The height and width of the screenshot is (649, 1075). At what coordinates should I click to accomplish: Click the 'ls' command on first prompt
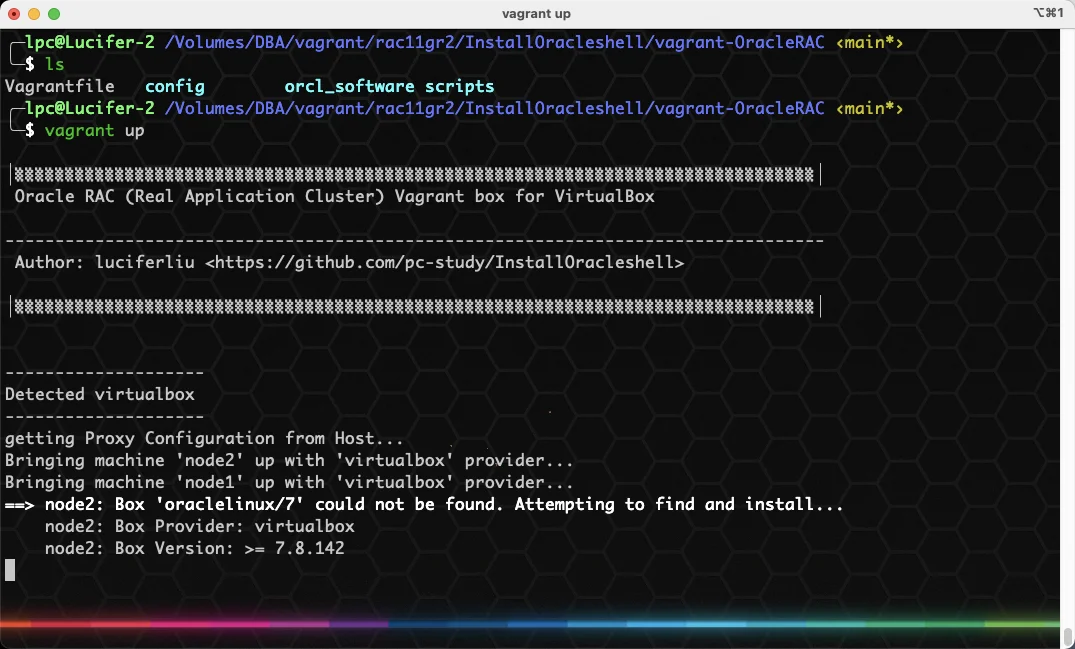click(x=55, y=64)
